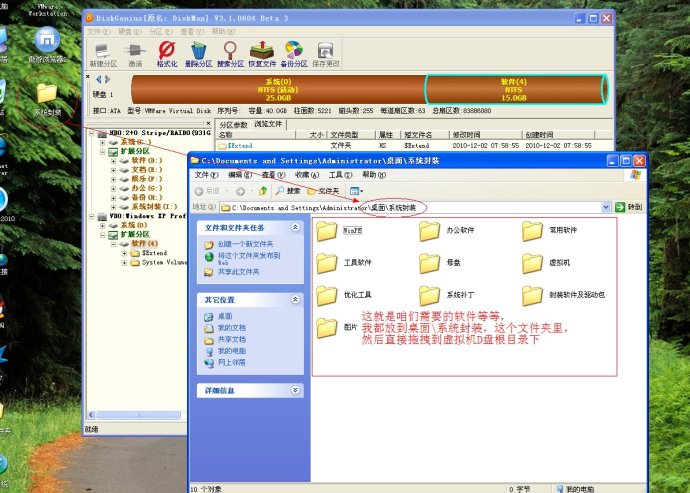This screenshot has width=690, height=493.
Task: Sort by the 修改时间 column header
Action: (485, 135)
